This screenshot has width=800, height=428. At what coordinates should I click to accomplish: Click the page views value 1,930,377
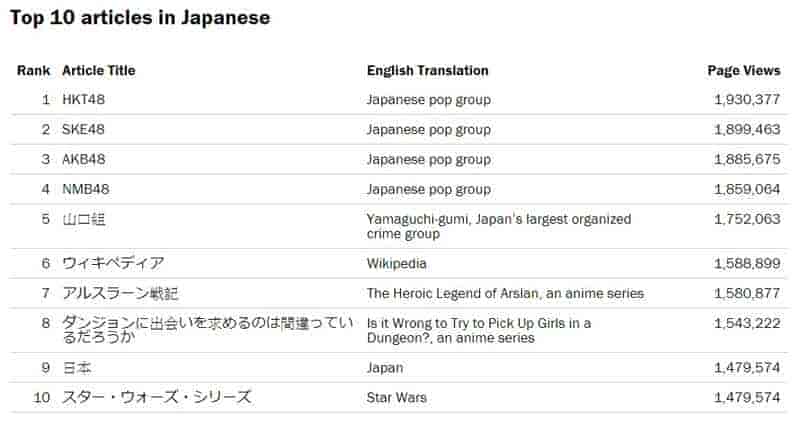747,99
